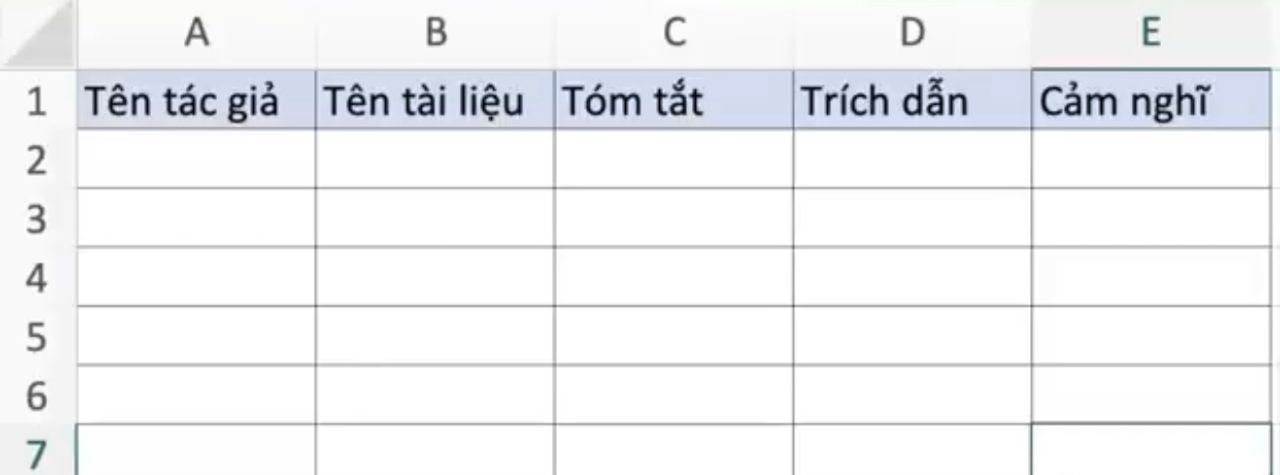
Task: Select row 7 header
Action: point(37,452)
